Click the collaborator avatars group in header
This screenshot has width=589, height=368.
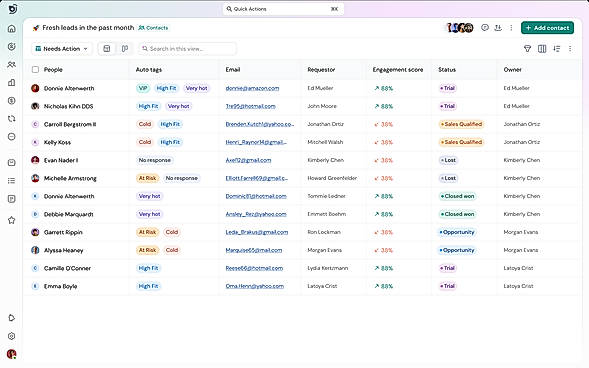459,27
